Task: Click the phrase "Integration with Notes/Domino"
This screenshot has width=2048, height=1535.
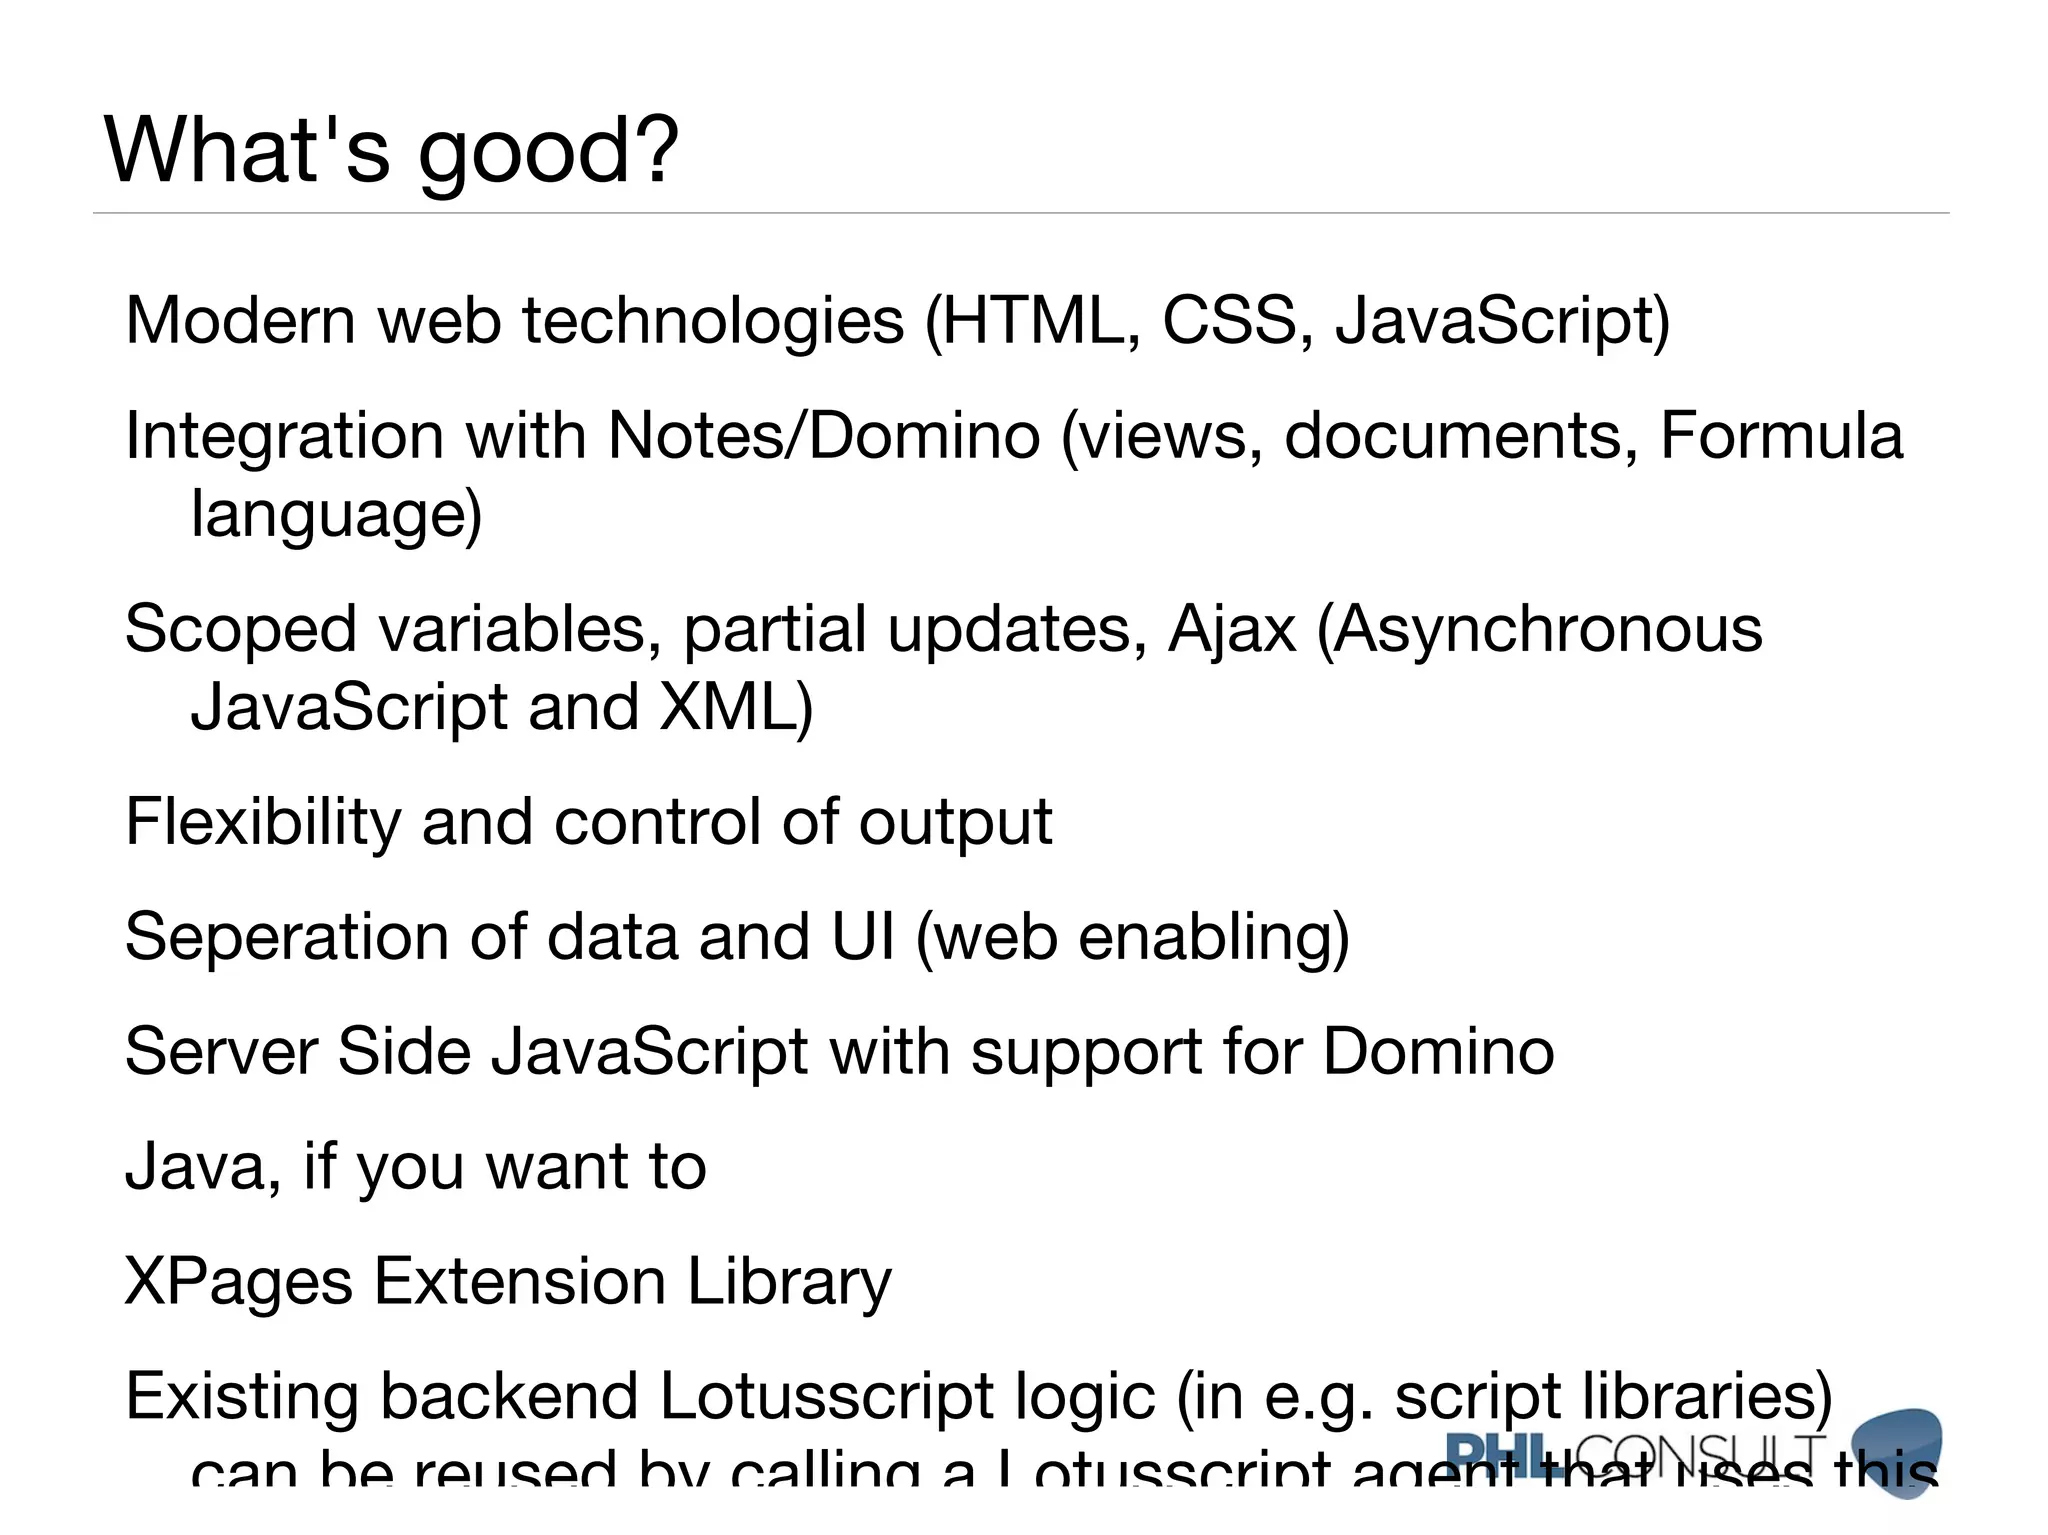Action: click(582, 436)
